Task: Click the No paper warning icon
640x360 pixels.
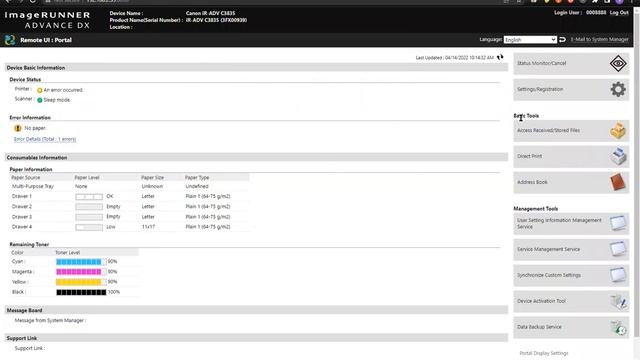Action: tap(18, 128)
